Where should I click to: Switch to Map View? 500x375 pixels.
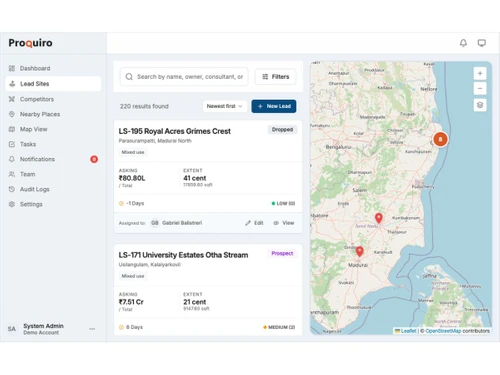tap(34, 129)
